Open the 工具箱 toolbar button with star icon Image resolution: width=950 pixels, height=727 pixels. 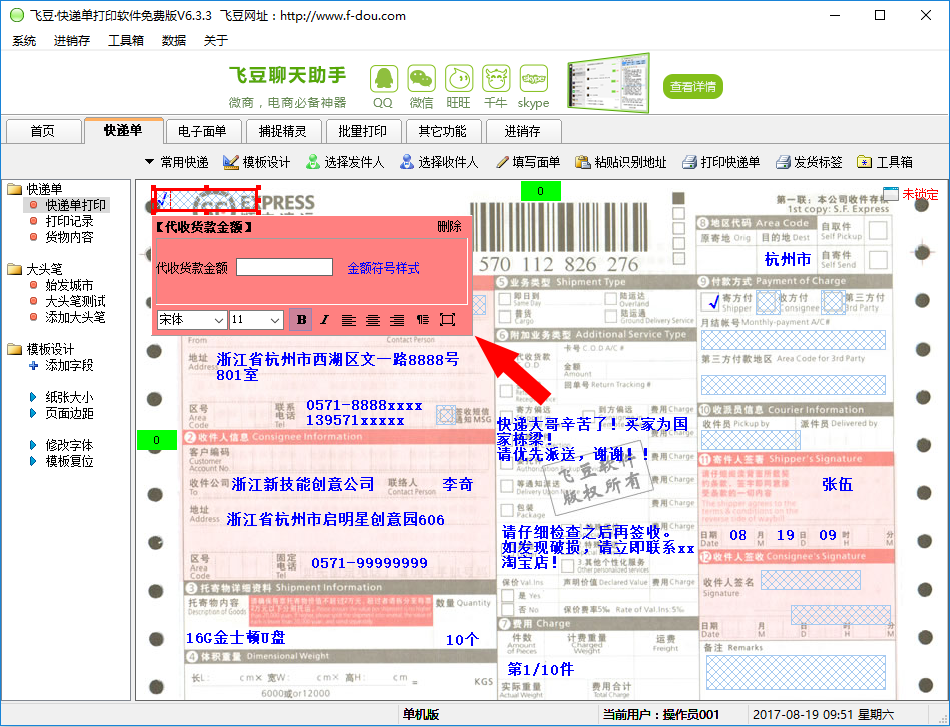pos(885,162)
